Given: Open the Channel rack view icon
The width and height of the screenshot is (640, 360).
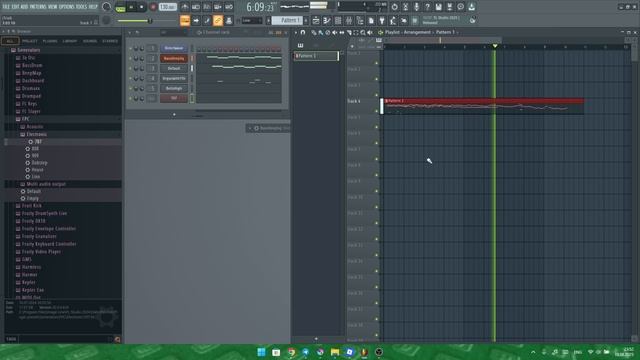Looking at the screenshot, I should pyautogui.click(x=338, y=20).
